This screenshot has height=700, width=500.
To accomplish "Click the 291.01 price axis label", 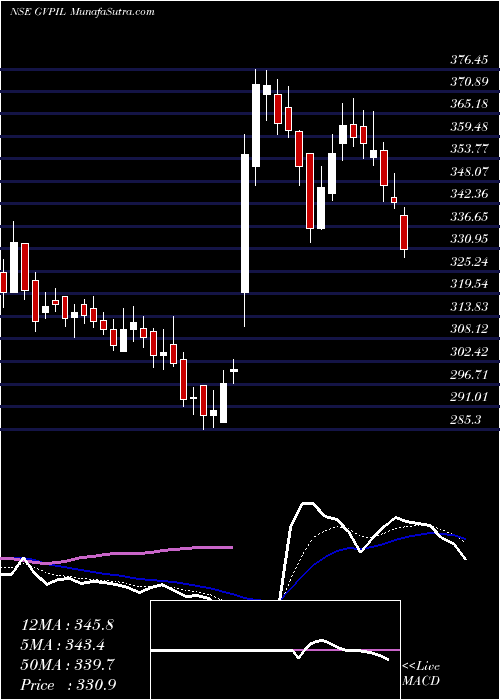I will tap(468, 397).
